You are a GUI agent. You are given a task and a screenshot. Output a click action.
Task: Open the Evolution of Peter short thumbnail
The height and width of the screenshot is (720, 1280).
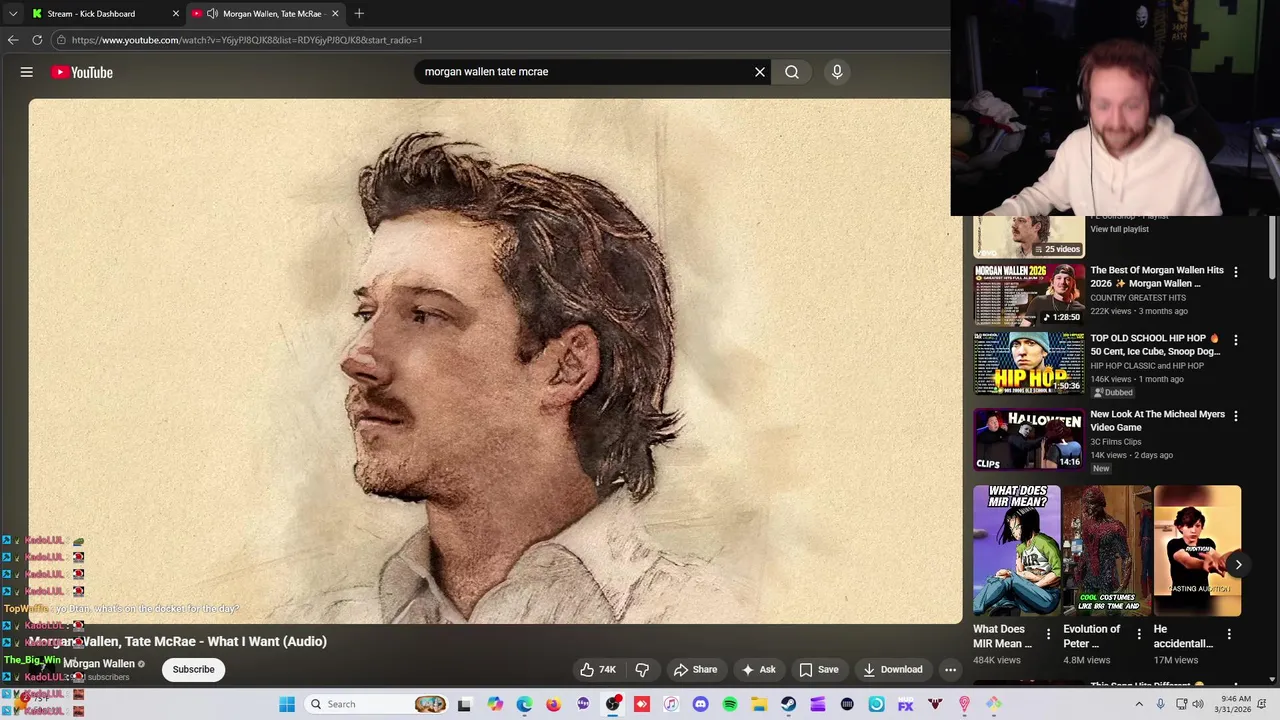1107,551
